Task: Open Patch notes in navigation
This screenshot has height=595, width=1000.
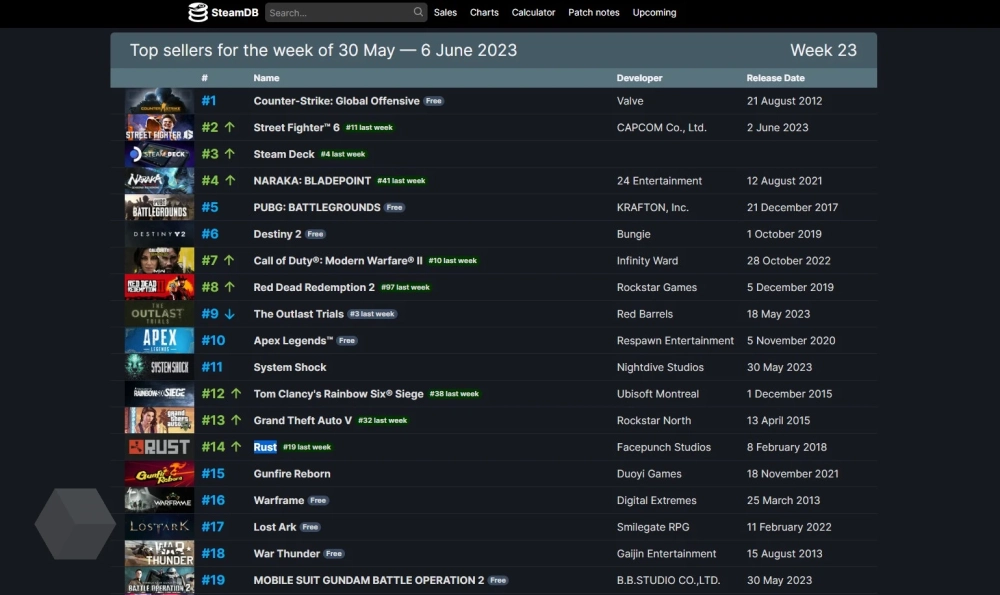Action: [x=593, y=13]
